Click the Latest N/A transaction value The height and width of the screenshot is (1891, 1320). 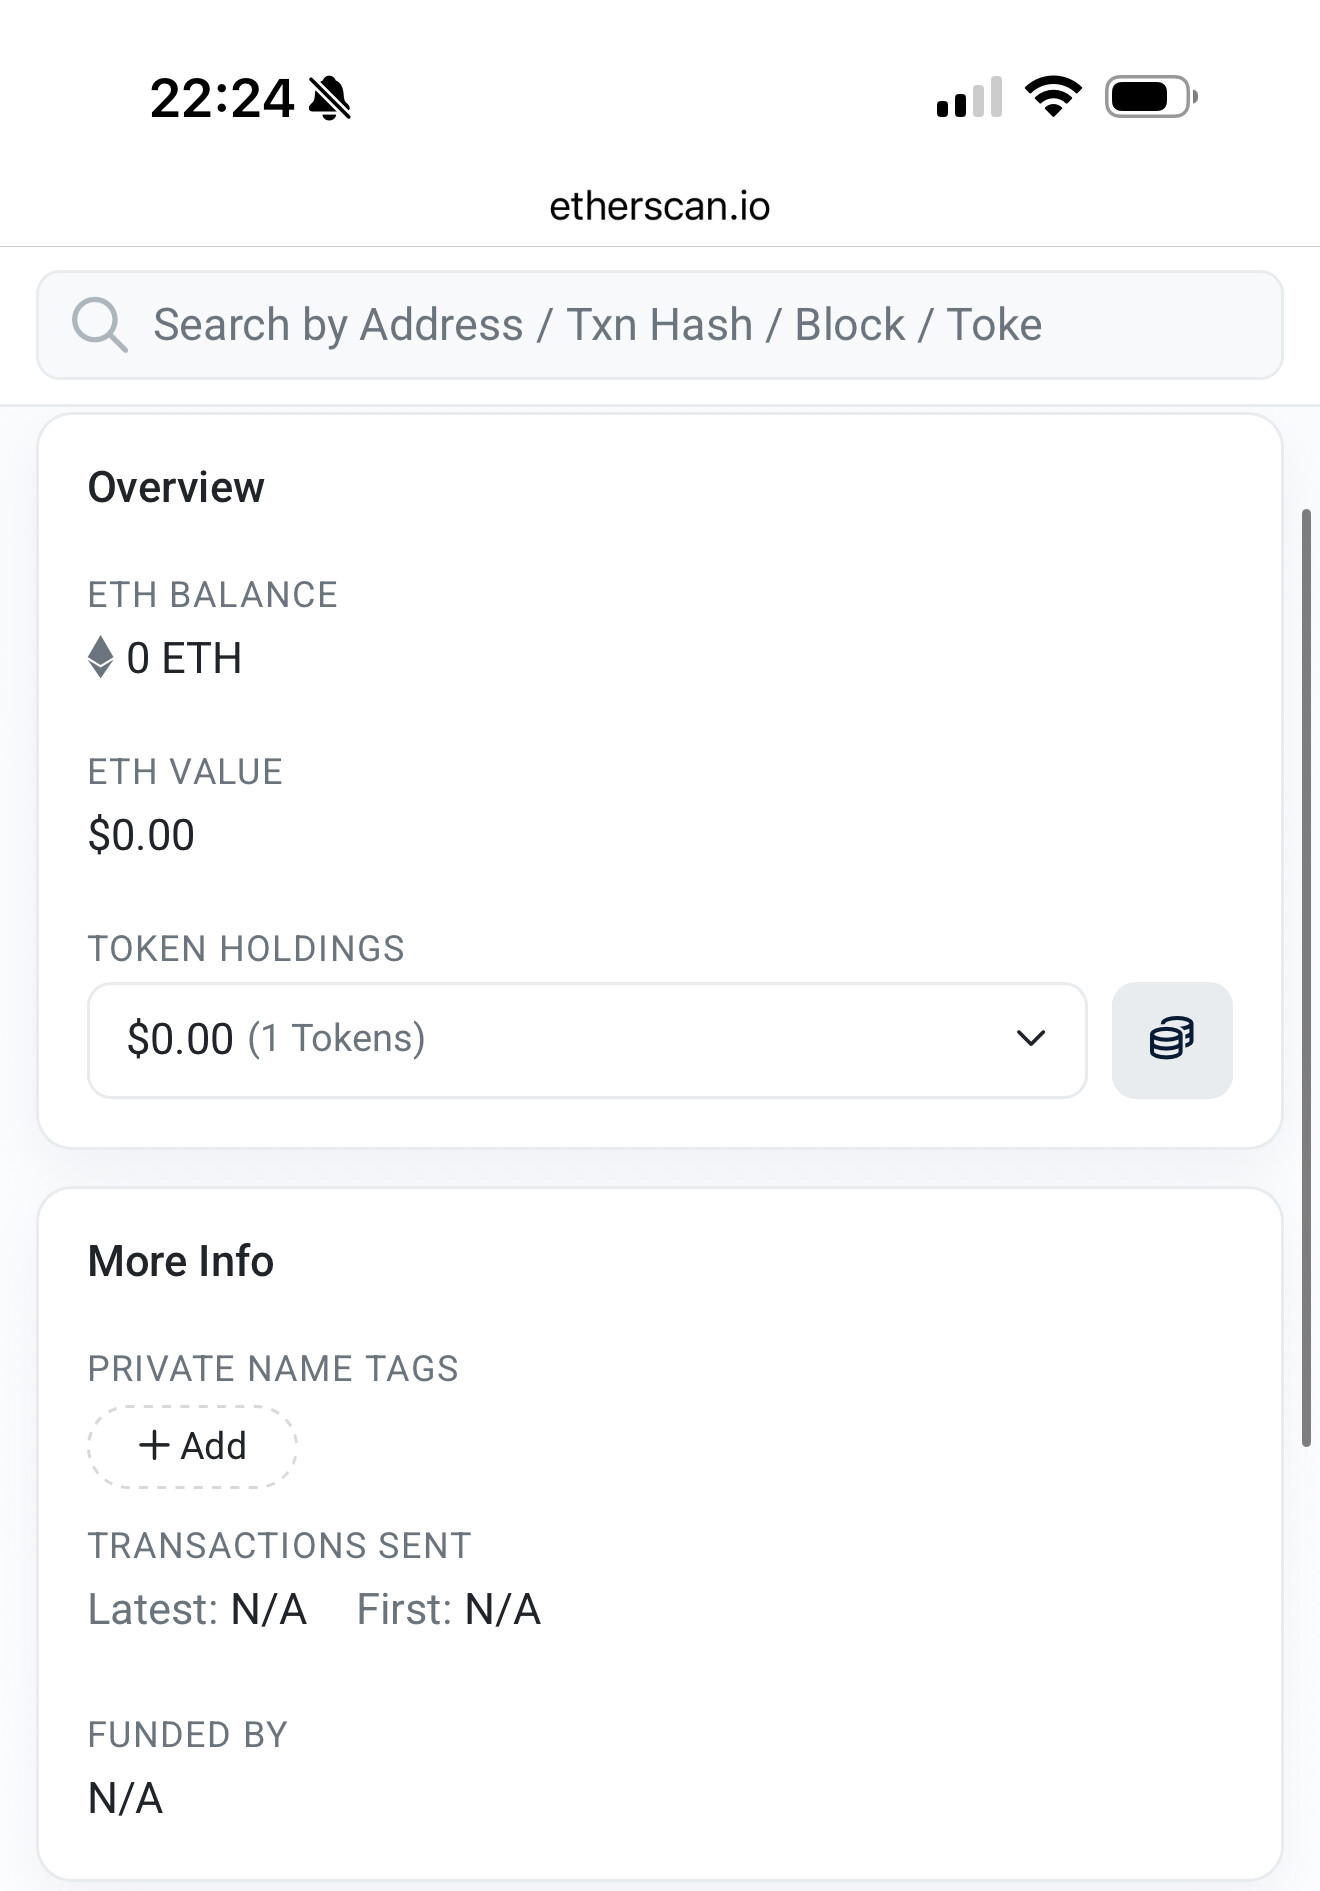pyautogui.click(x=268, y=1610)
